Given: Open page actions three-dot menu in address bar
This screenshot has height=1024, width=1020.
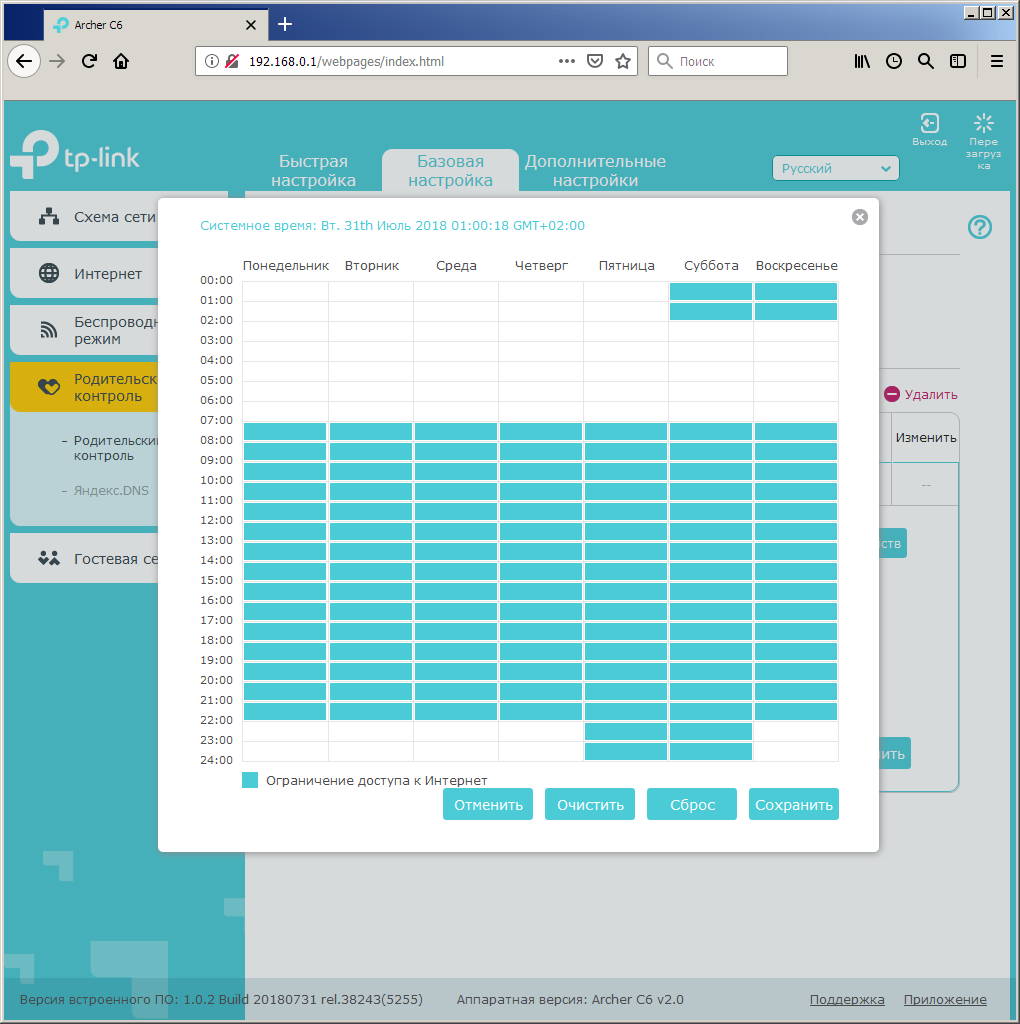Looking at the screenshot, I should (x=567, y=61).
